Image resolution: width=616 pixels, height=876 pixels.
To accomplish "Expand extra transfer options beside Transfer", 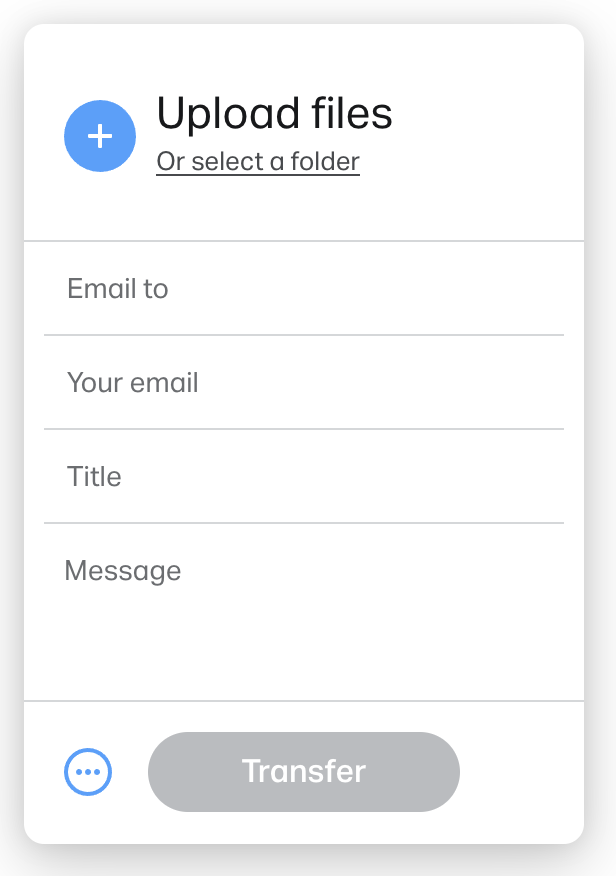I will click(88, 772).
